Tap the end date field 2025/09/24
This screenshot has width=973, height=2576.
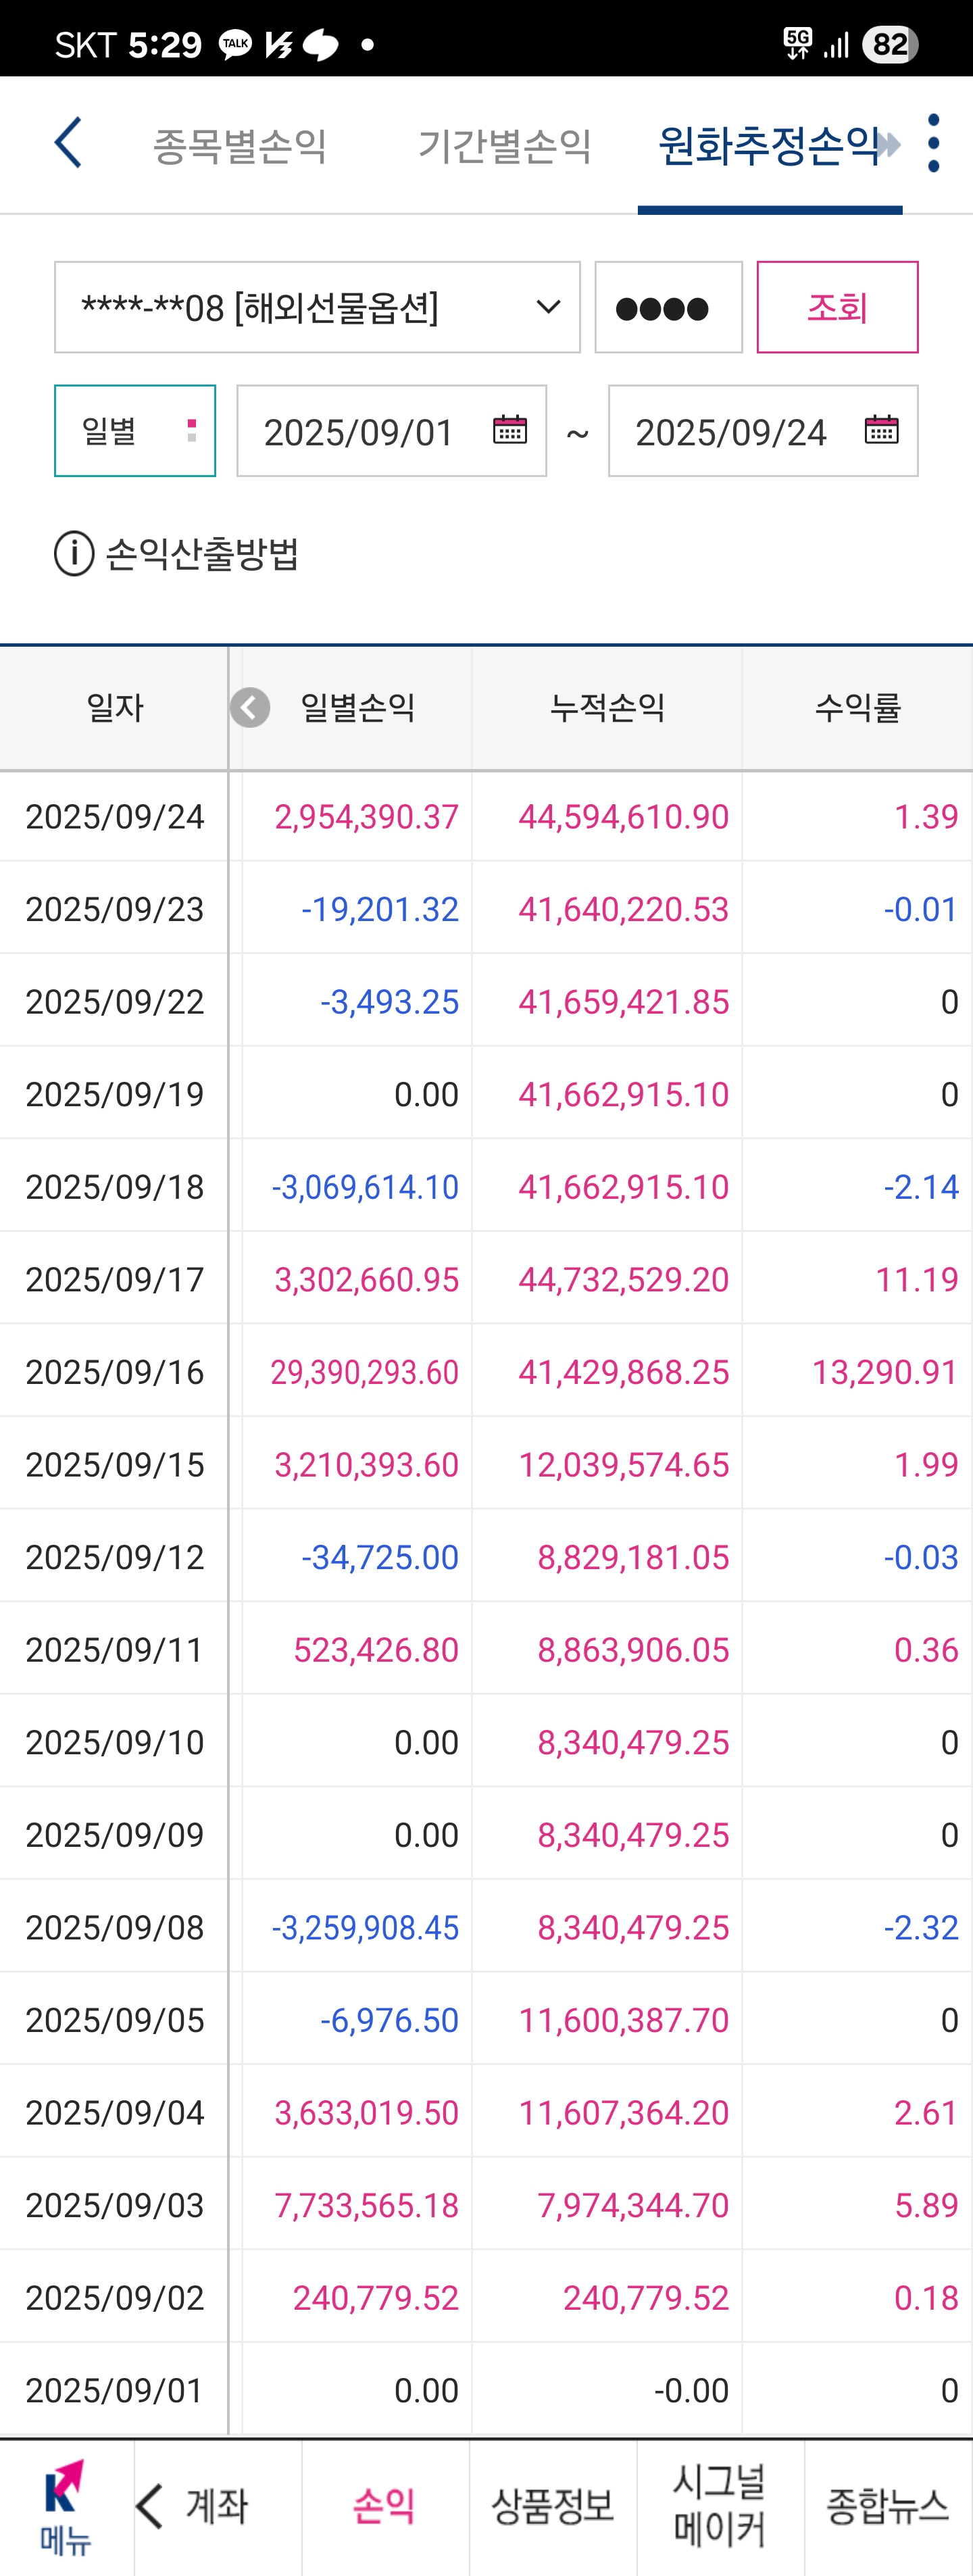coord(763,431)
